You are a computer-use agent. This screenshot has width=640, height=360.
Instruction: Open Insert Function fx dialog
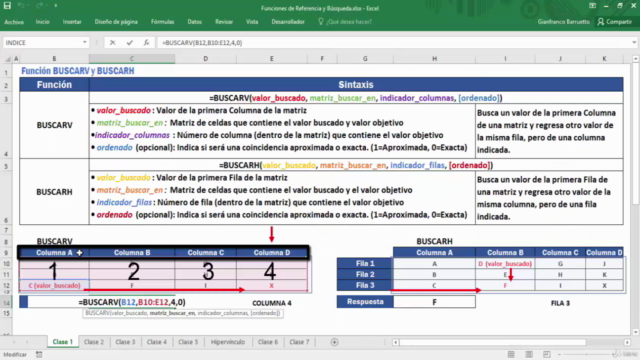(x=146, y=42)
